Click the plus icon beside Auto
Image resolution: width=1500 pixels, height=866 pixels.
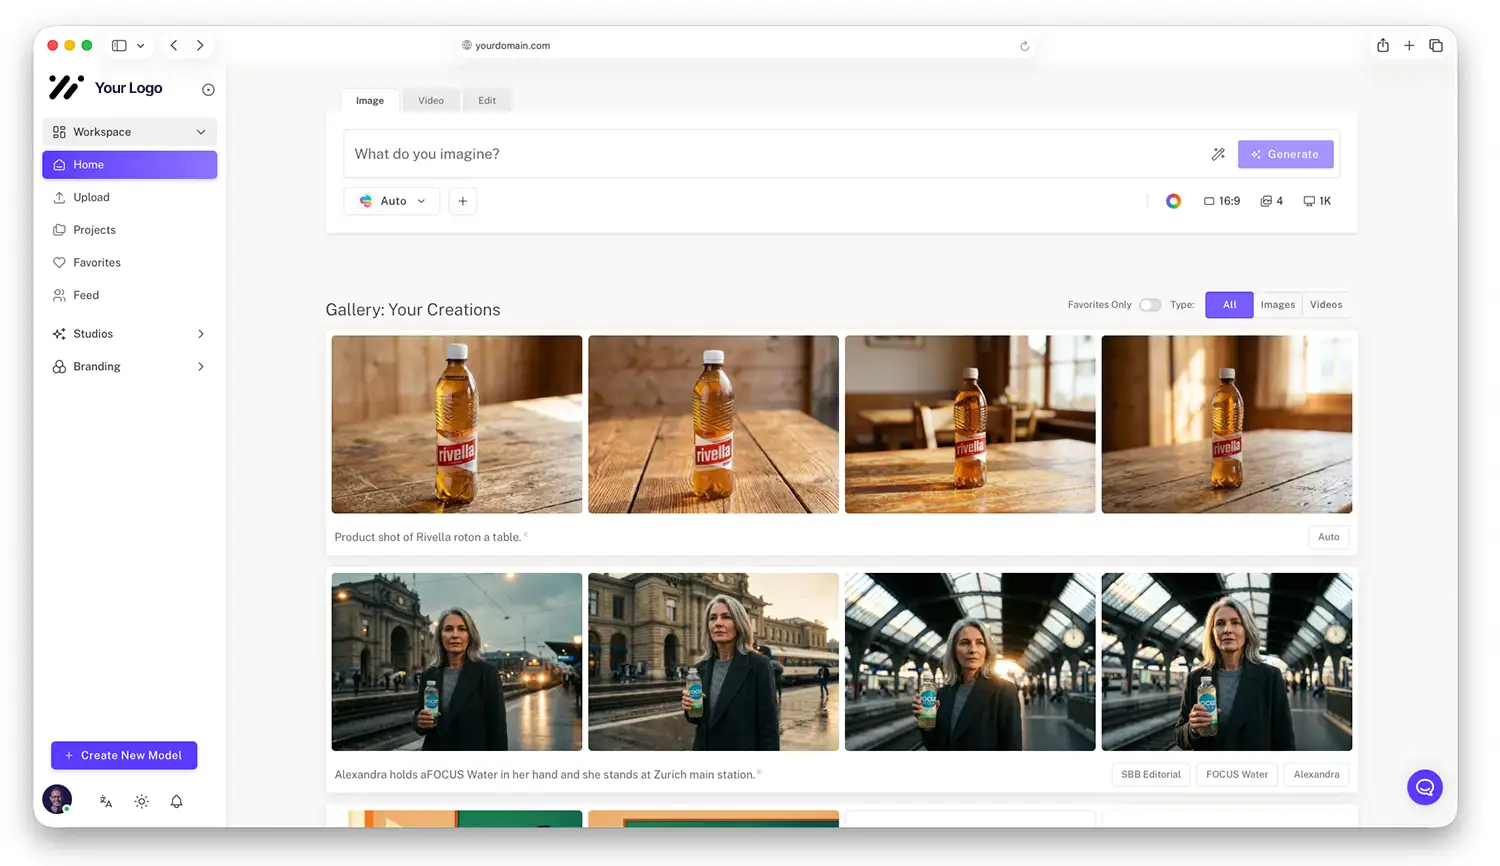pyautogui.click(x=462, y=201)
